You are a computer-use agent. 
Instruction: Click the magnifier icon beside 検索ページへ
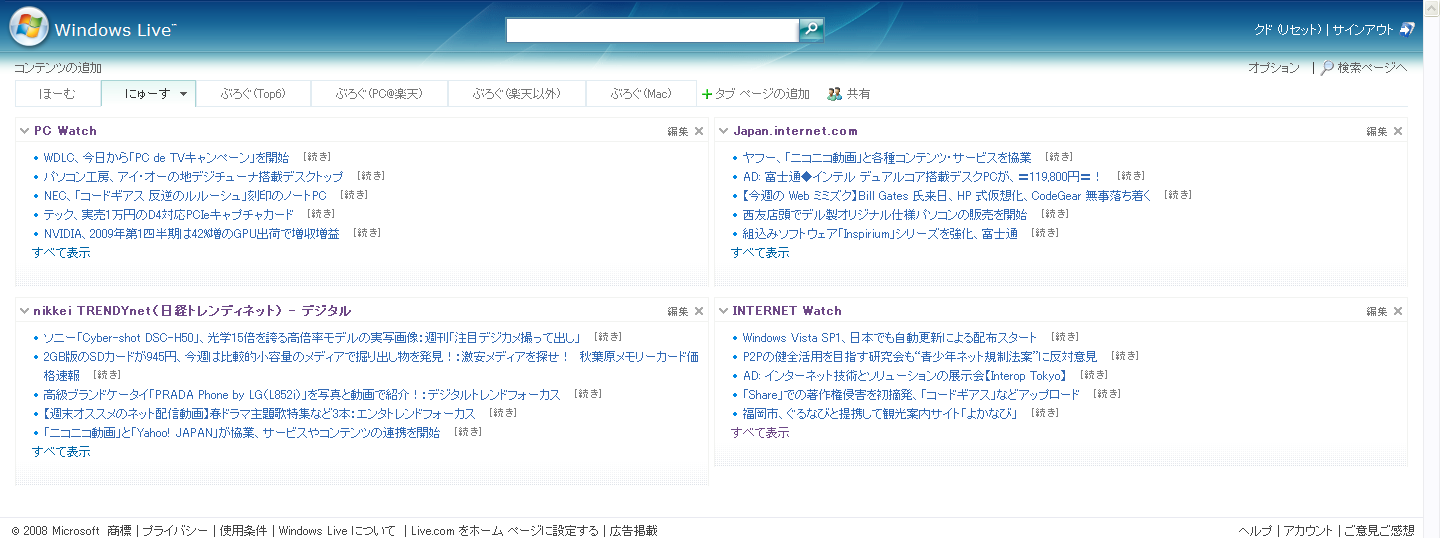click(x=1328, y=68)
